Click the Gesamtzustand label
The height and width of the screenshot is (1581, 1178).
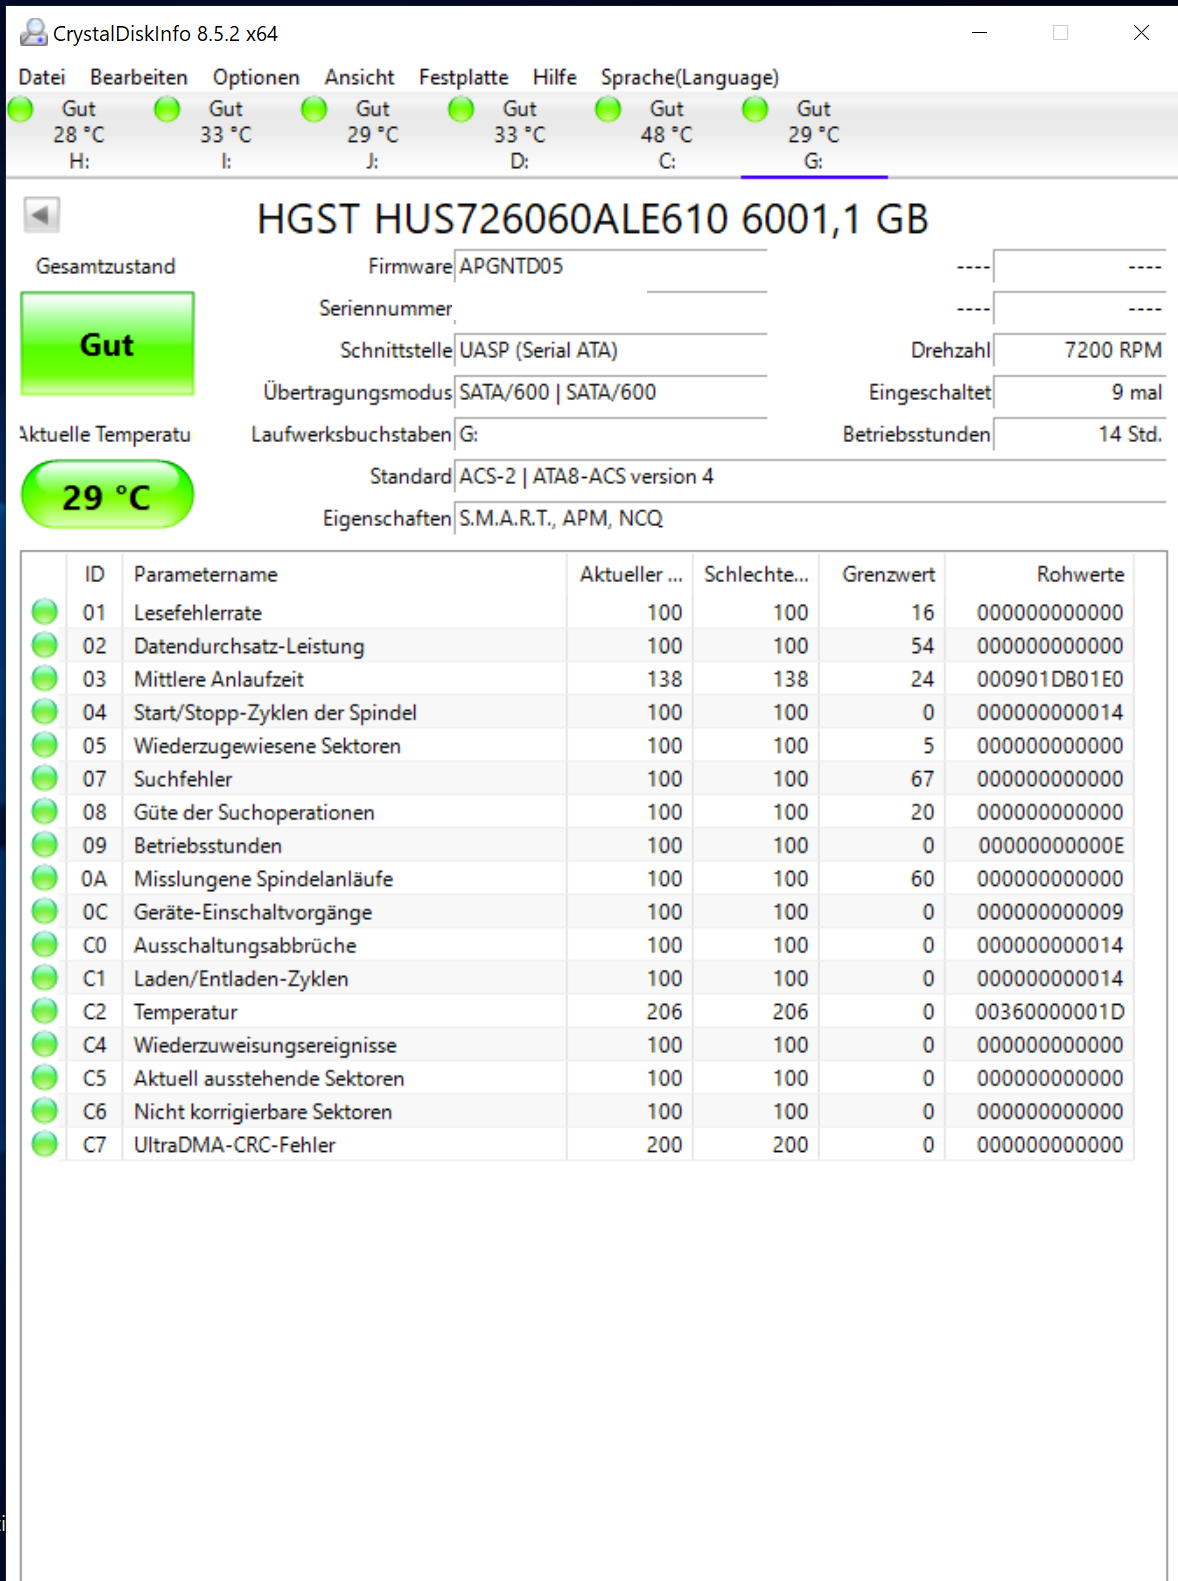[x=106, y=266]
